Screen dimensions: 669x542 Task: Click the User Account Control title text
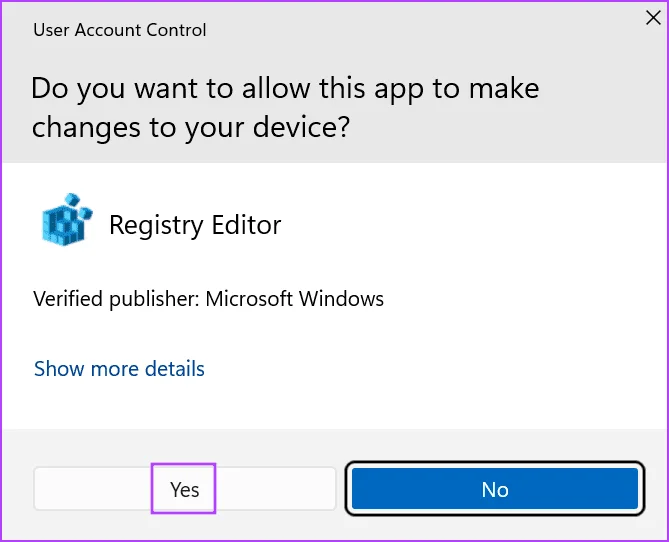(x=120, y=30)
